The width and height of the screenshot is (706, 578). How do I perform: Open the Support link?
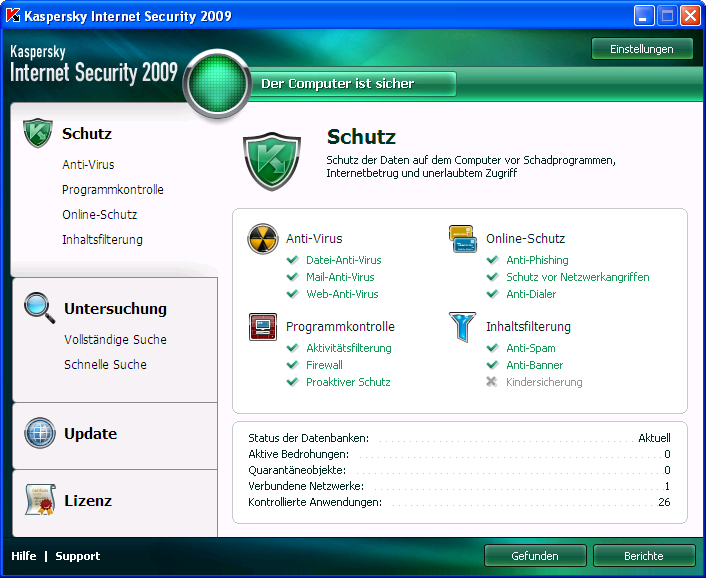pyautogui.click(x=77, y=556)
